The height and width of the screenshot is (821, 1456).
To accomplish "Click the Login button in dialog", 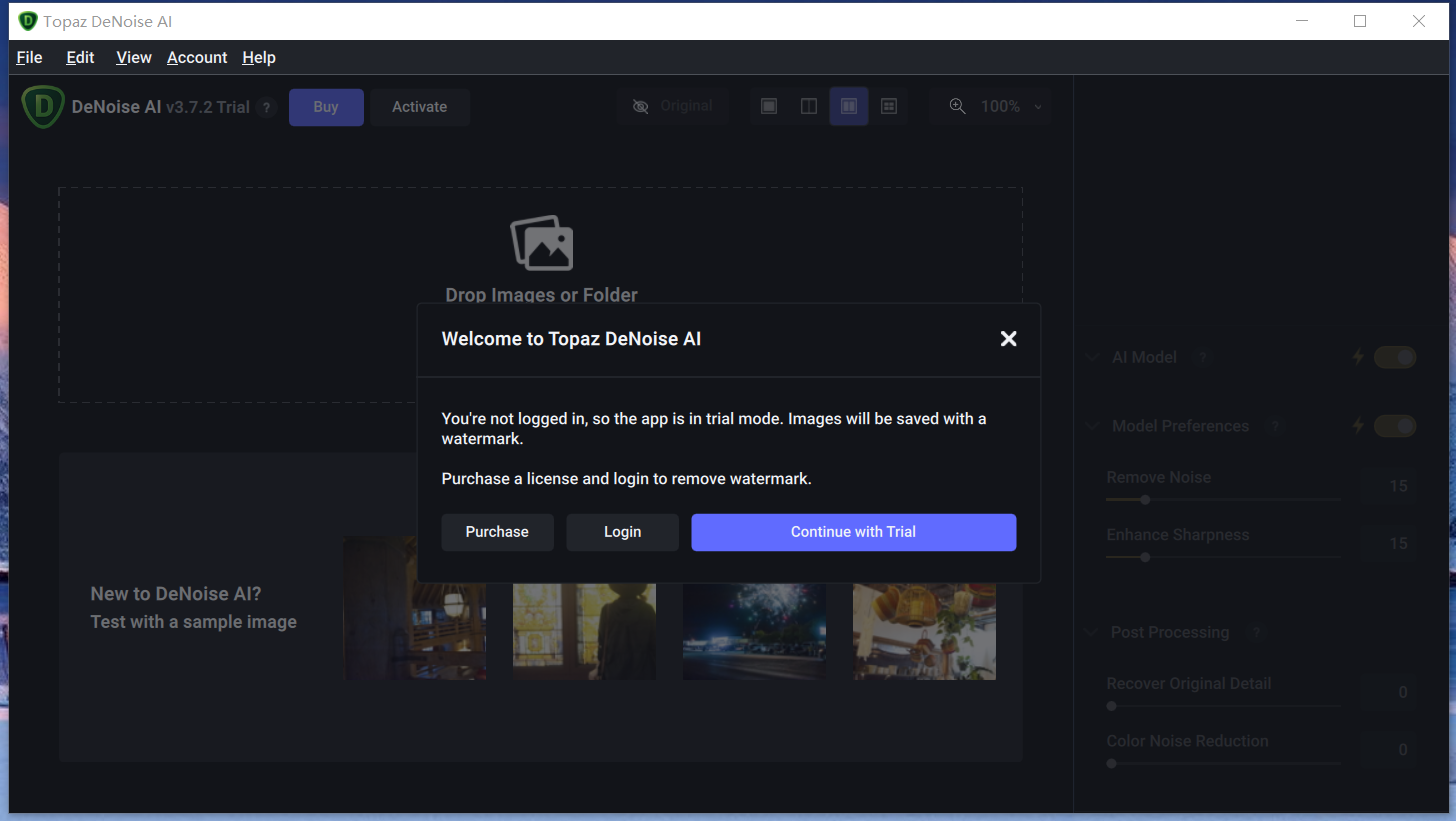I will tap(622, 532).
